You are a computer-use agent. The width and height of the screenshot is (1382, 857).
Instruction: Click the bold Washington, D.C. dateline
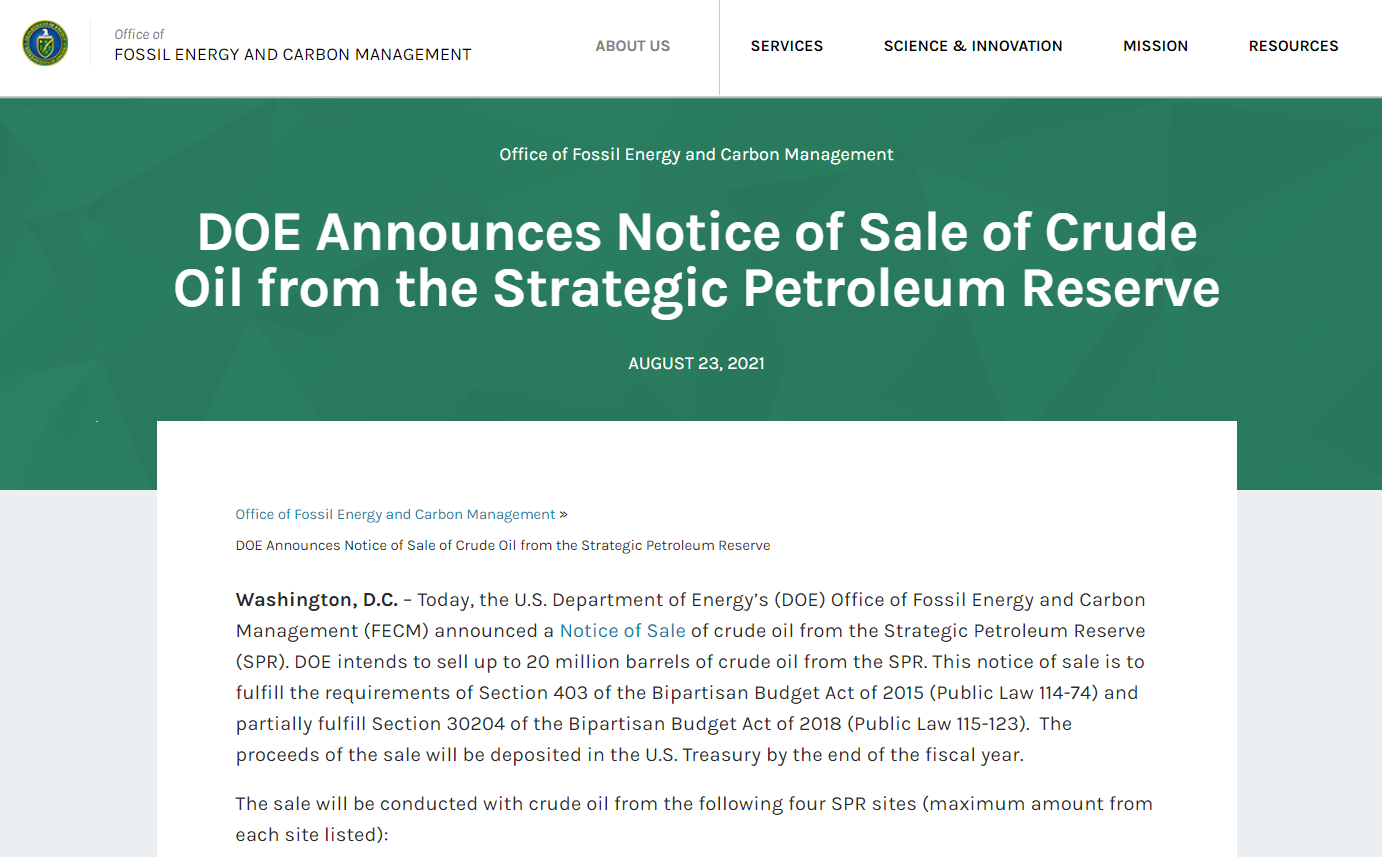(317, 599)
